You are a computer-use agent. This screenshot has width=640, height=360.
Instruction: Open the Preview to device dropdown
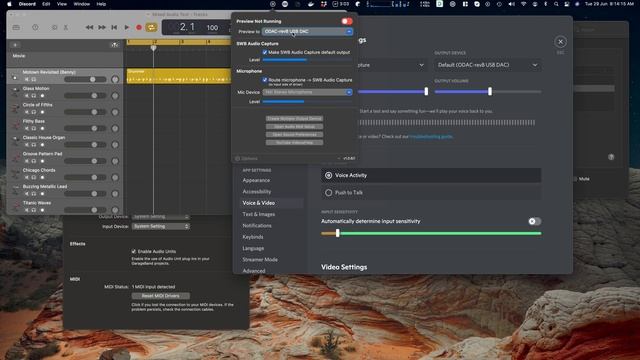click(307, 31)
